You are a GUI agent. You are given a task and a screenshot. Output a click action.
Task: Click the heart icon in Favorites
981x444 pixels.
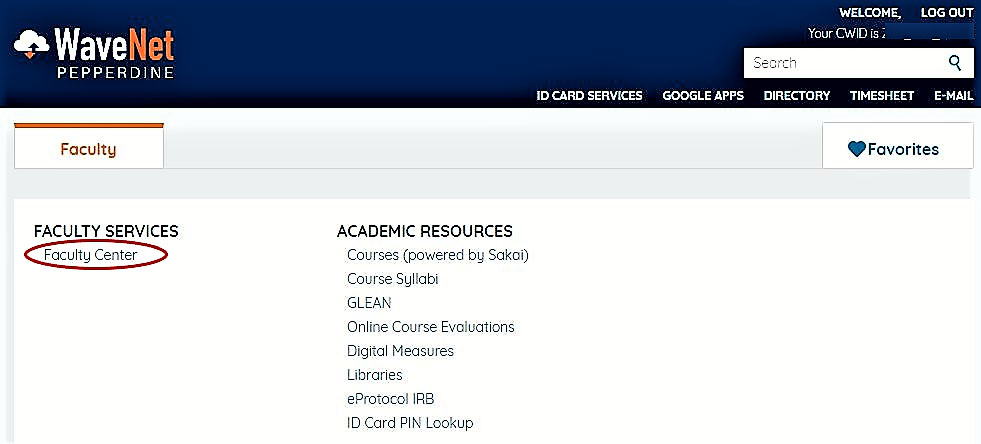click(x=856, y=149)
